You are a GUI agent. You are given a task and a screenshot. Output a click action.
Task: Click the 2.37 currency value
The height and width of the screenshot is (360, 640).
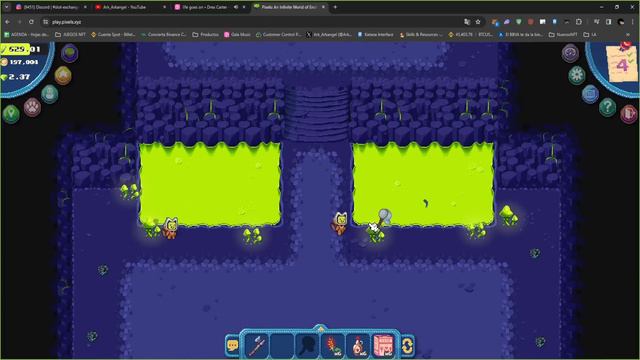[19, 77]
